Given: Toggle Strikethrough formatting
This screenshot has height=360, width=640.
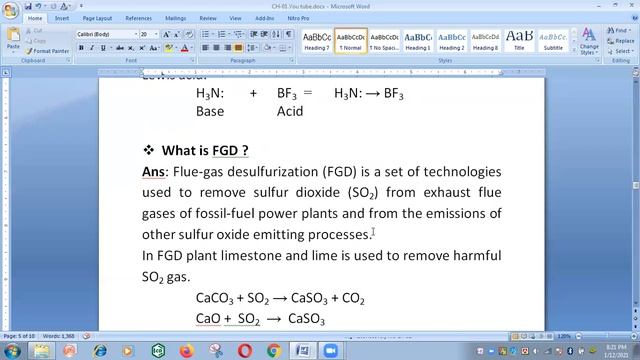Looking at the screenshot, I should 120,48.
